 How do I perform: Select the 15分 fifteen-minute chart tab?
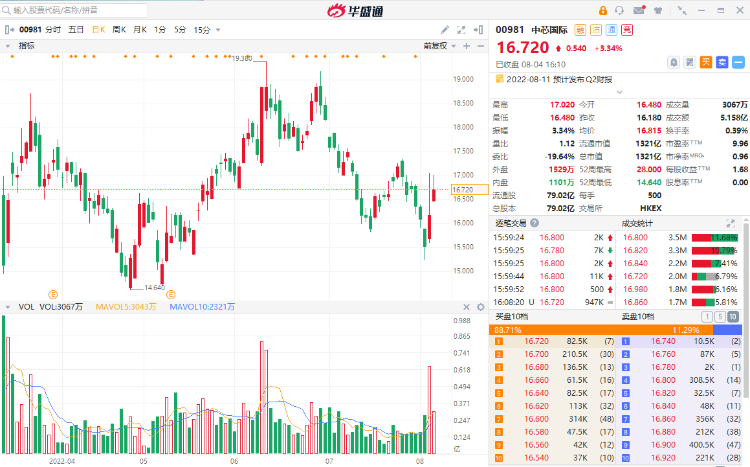(202, 30)
